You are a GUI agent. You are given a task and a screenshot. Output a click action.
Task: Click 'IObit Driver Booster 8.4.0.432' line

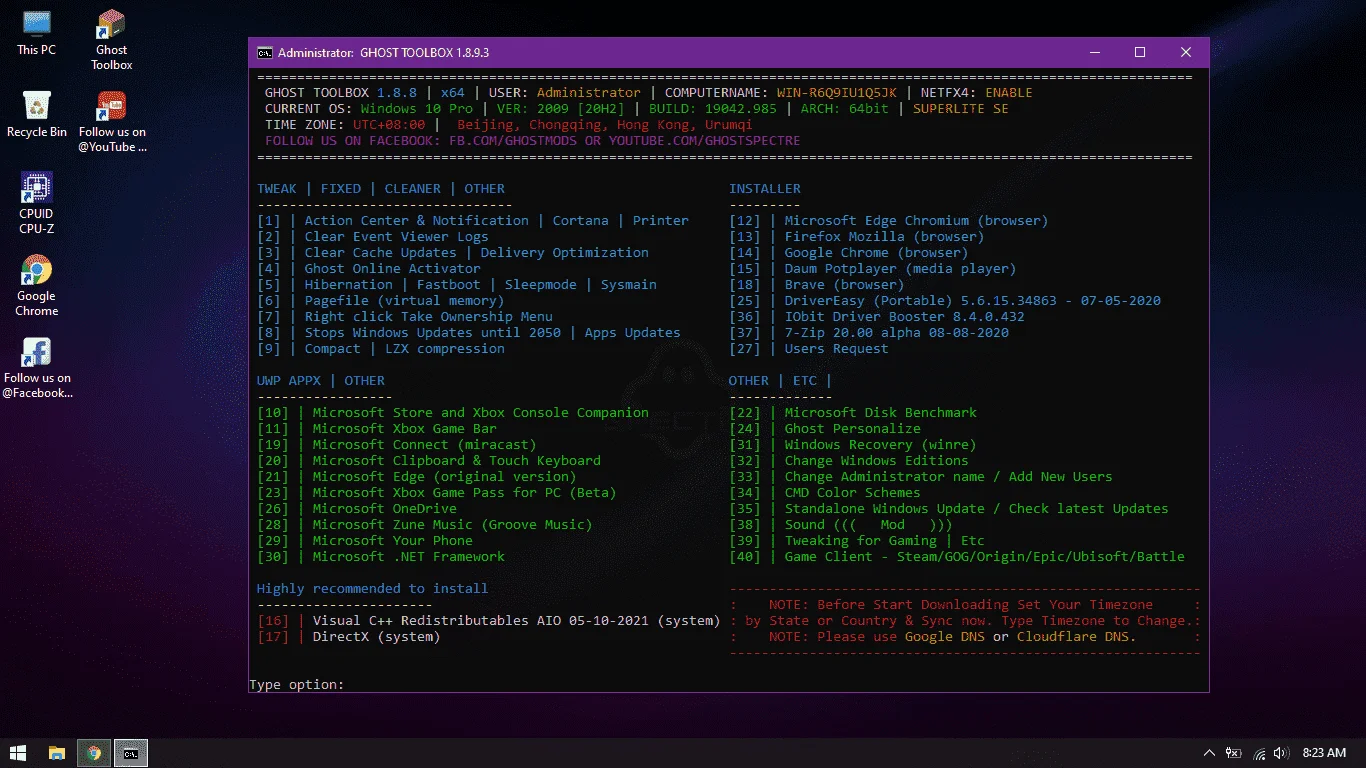tap(905, 317)
